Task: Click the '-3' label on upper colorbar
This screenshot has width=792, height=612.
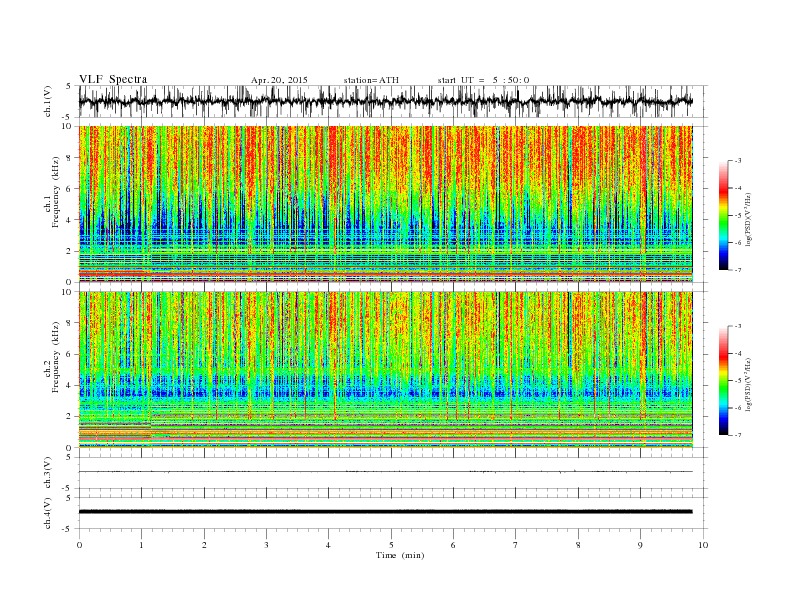Action: [x=736, y=161]
